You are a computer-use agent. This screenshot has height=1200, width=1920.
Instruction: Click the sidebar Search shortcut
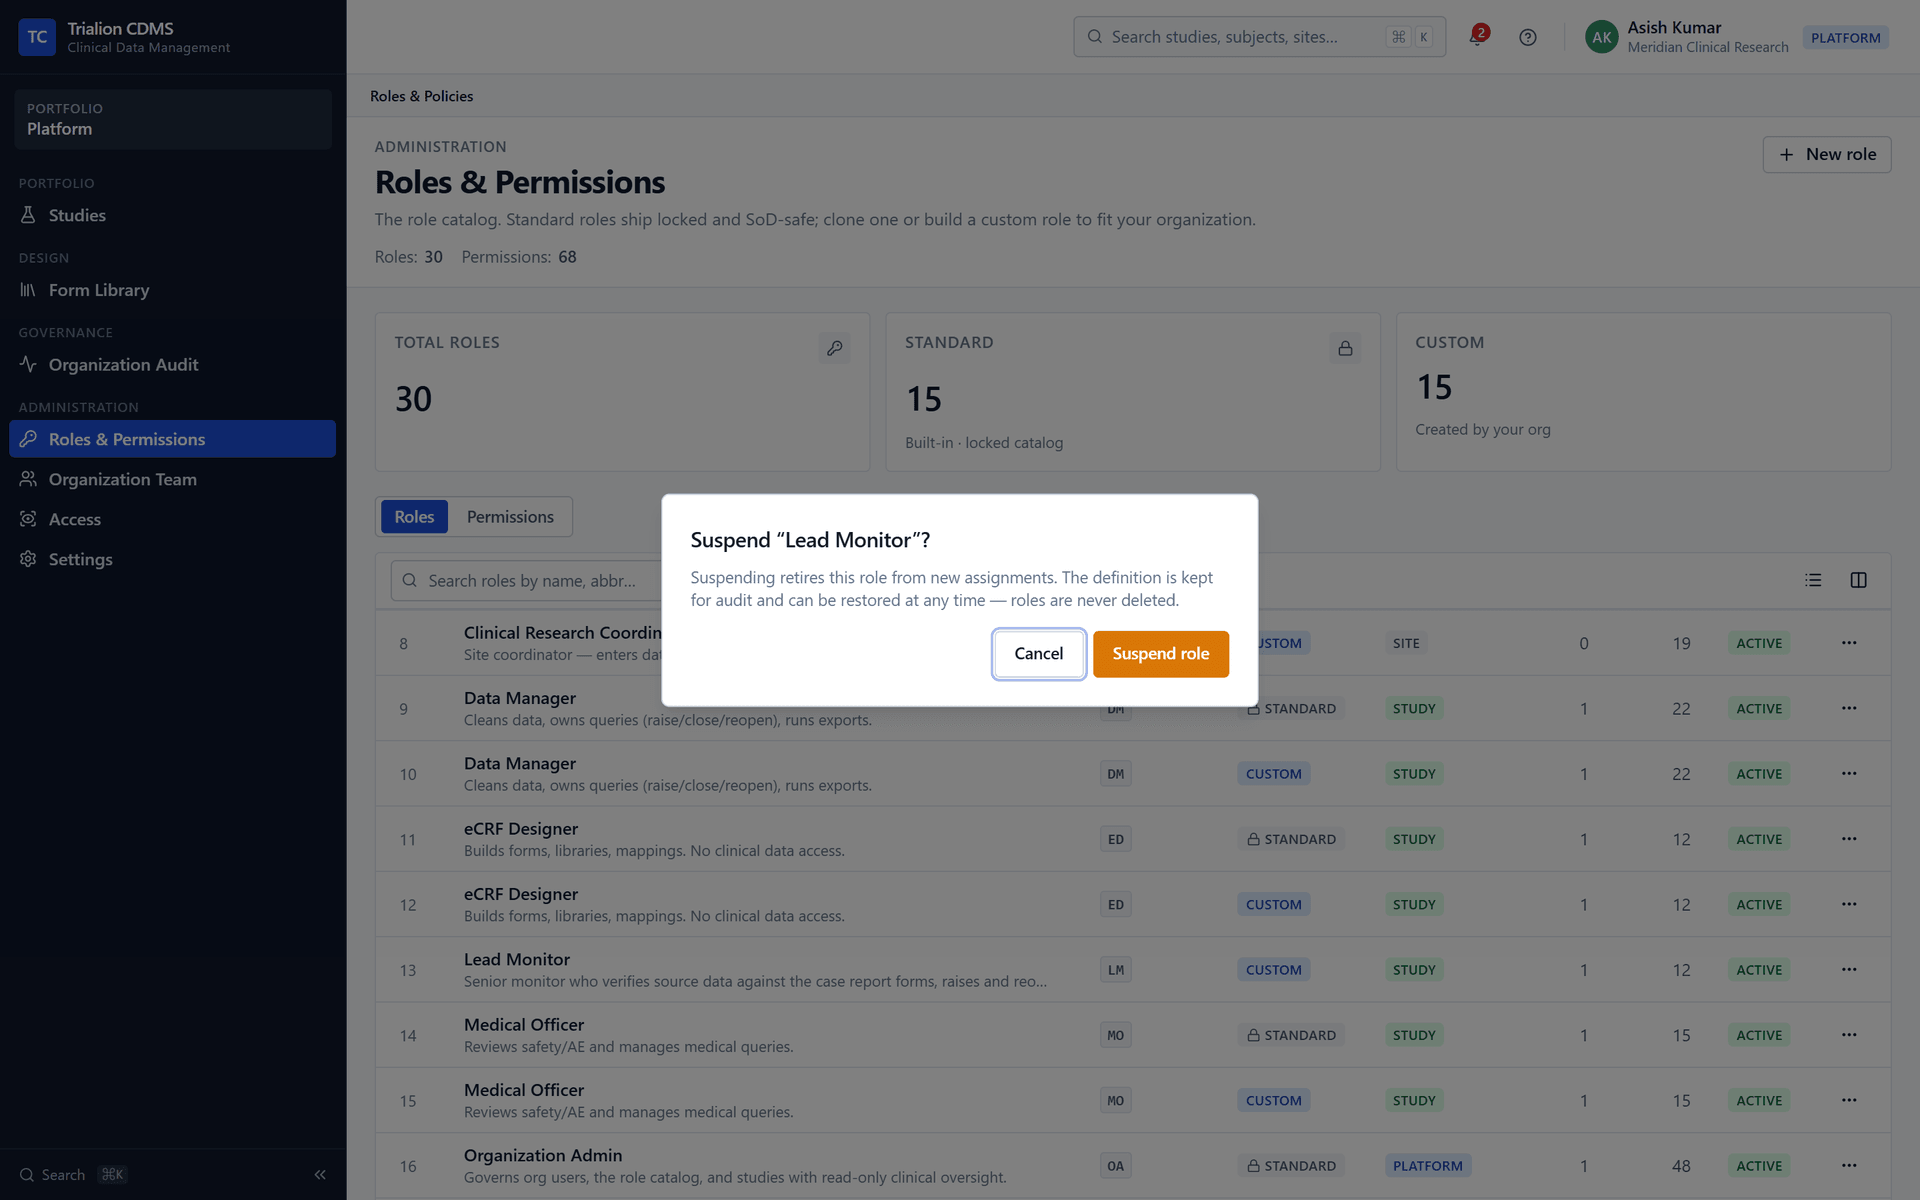[72, 1175]
